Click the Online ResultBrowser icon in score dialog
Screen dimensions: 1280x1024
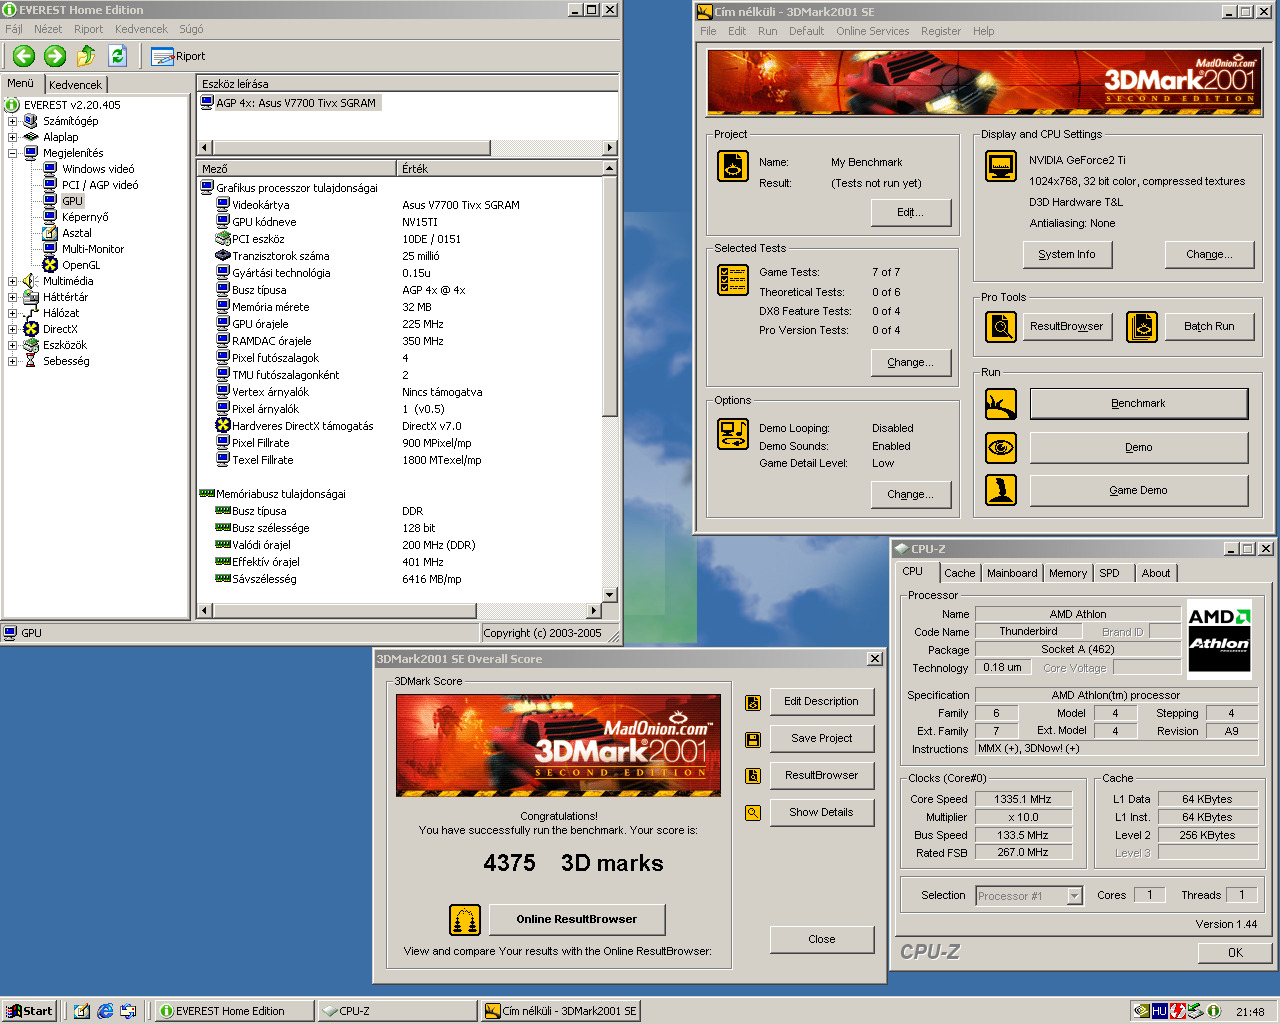465,919
